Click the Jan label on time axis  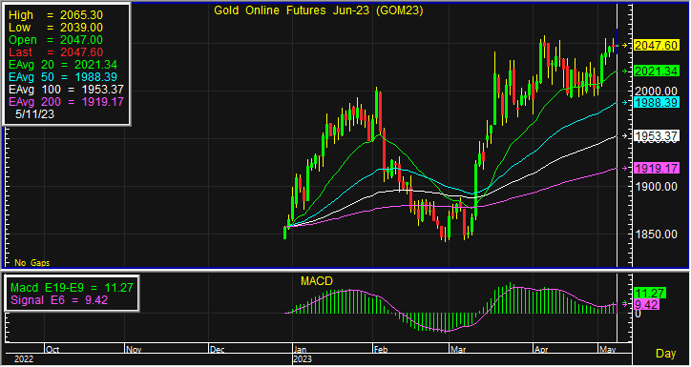pos(301,349)
